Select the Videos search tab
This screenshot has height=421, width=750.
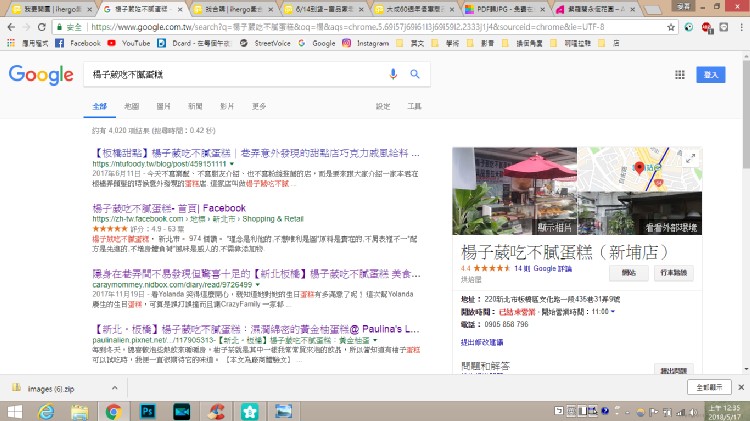[x=227, y=106]
